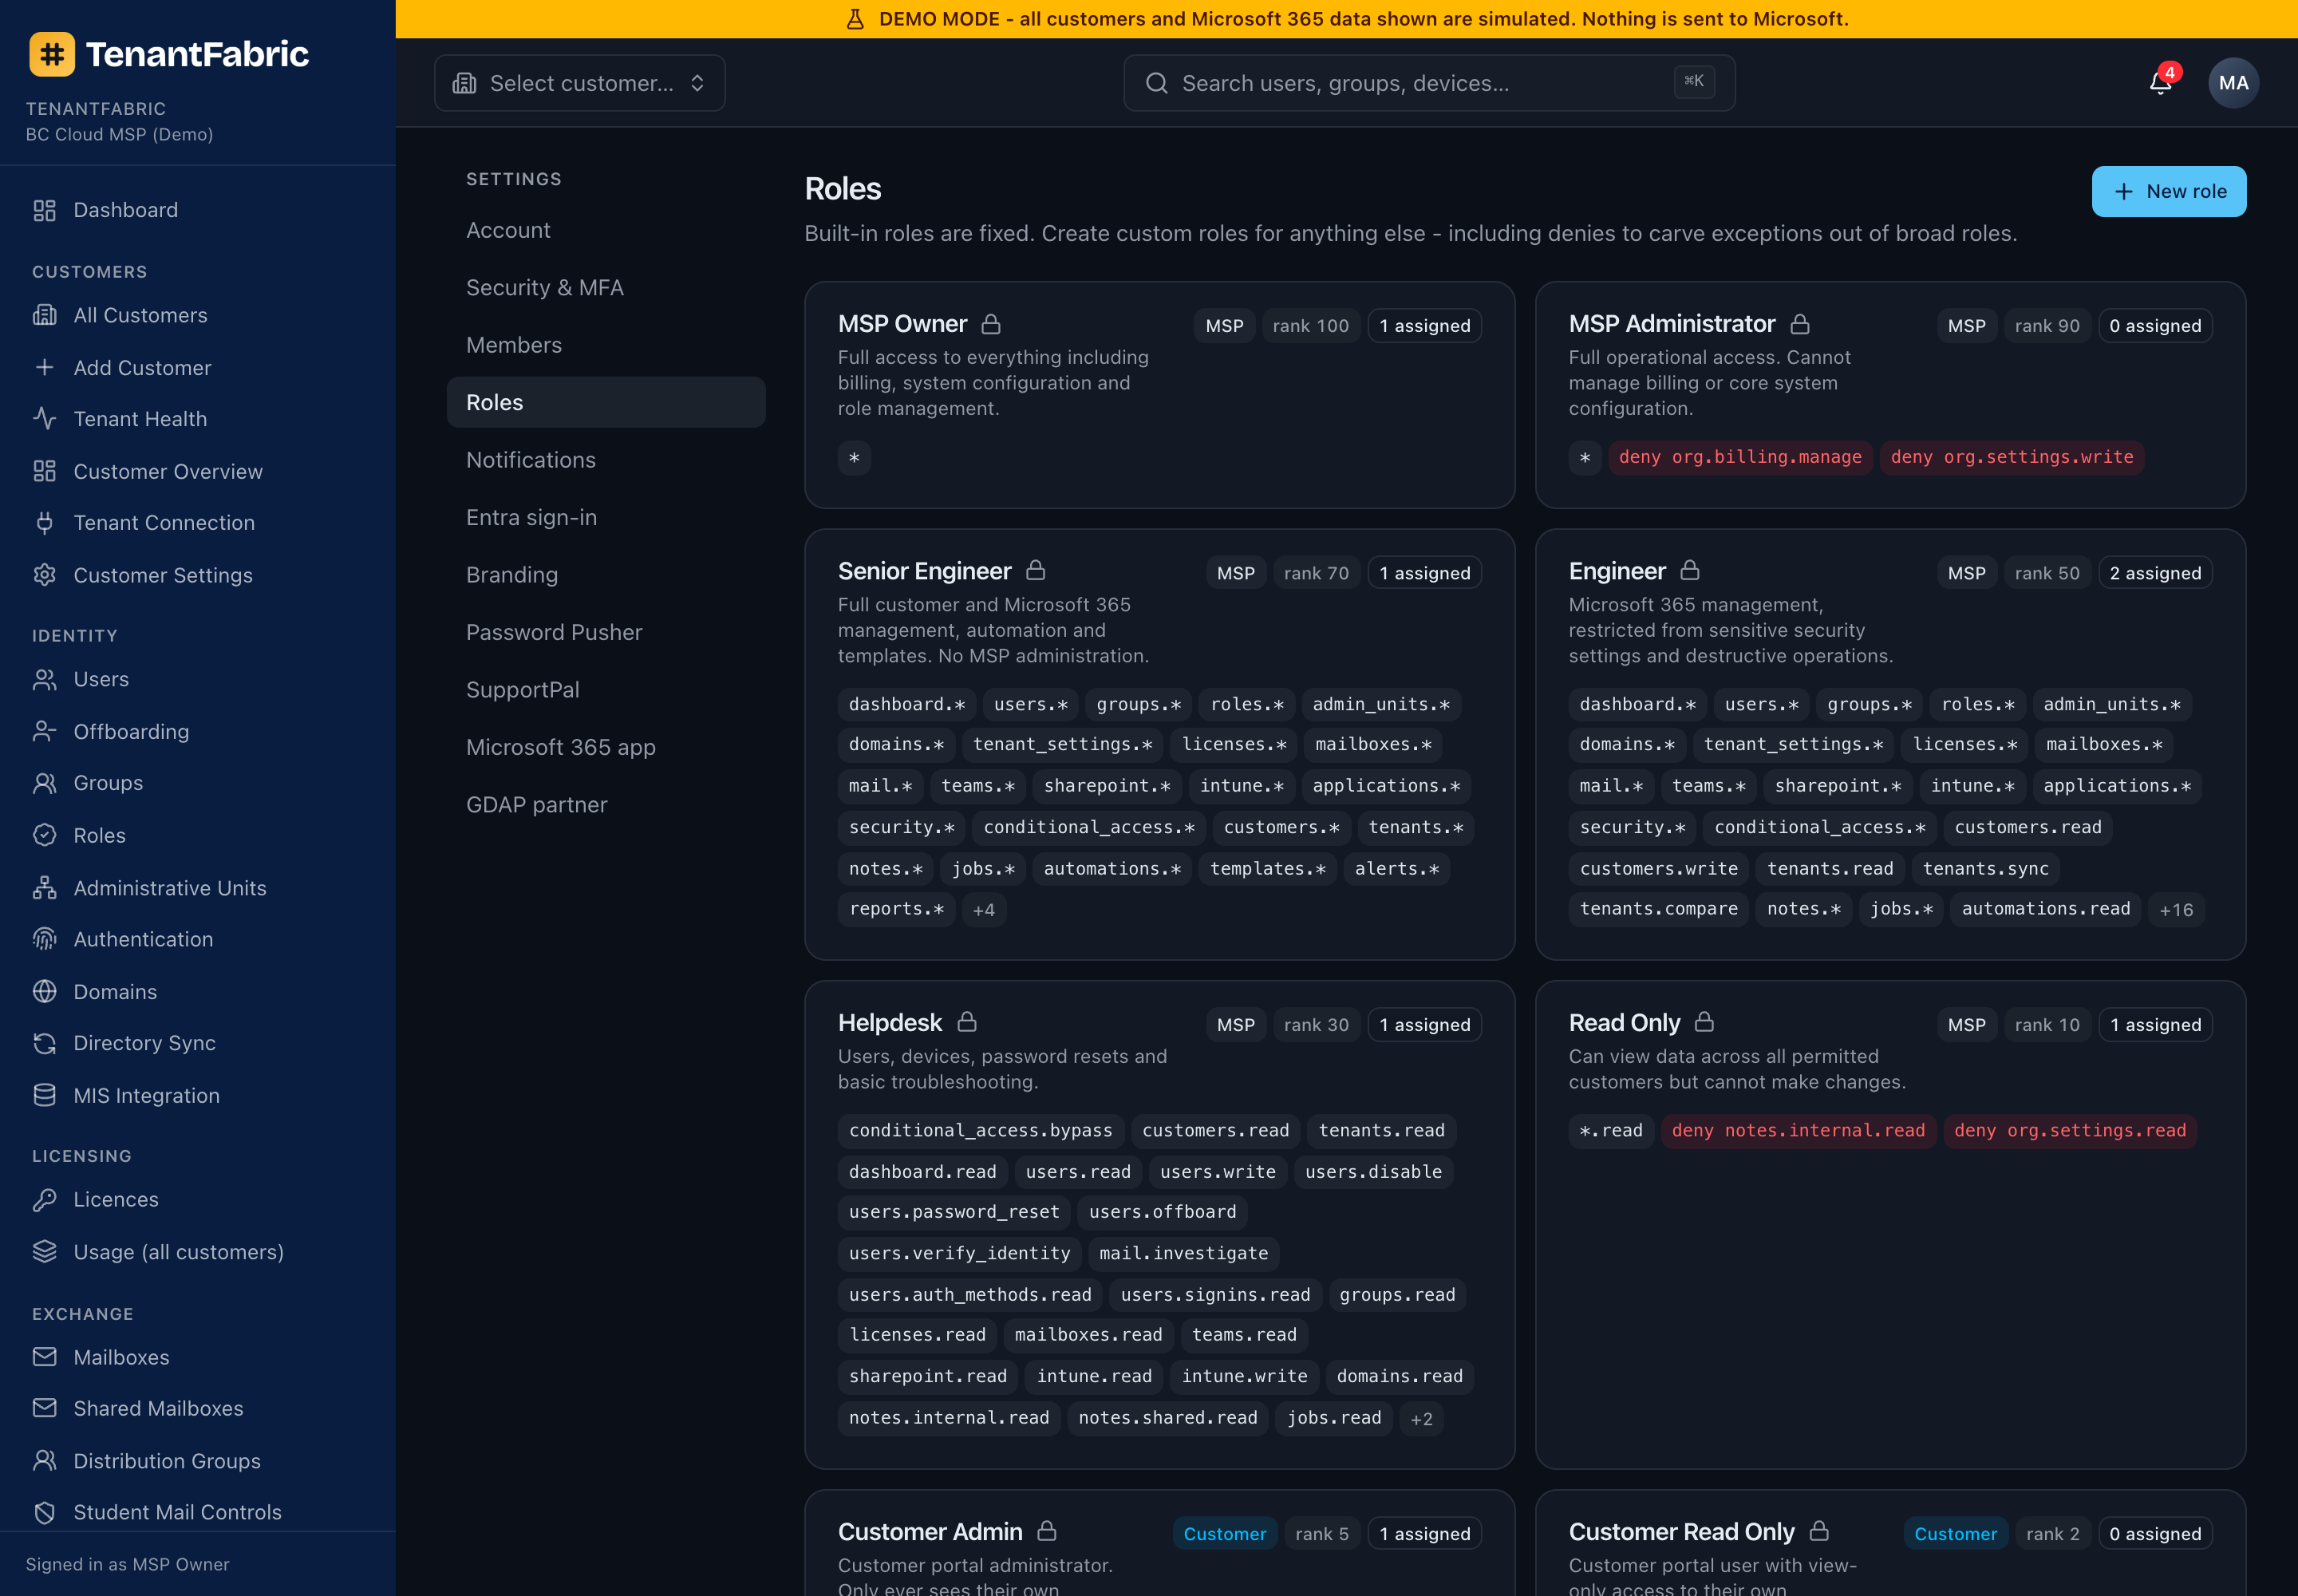Click the Licences key icon
Viewport: 2298px width, 1596px height.
pos(44,1199)
